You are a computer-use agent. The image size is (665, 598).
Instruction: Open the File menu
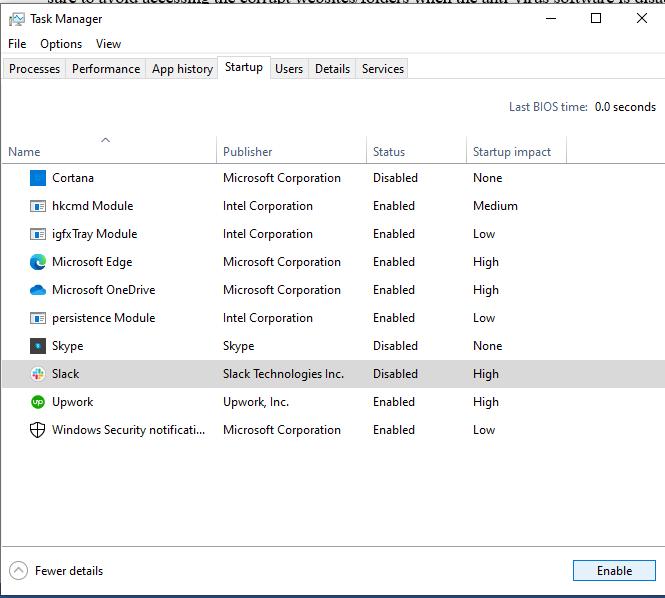17,44
